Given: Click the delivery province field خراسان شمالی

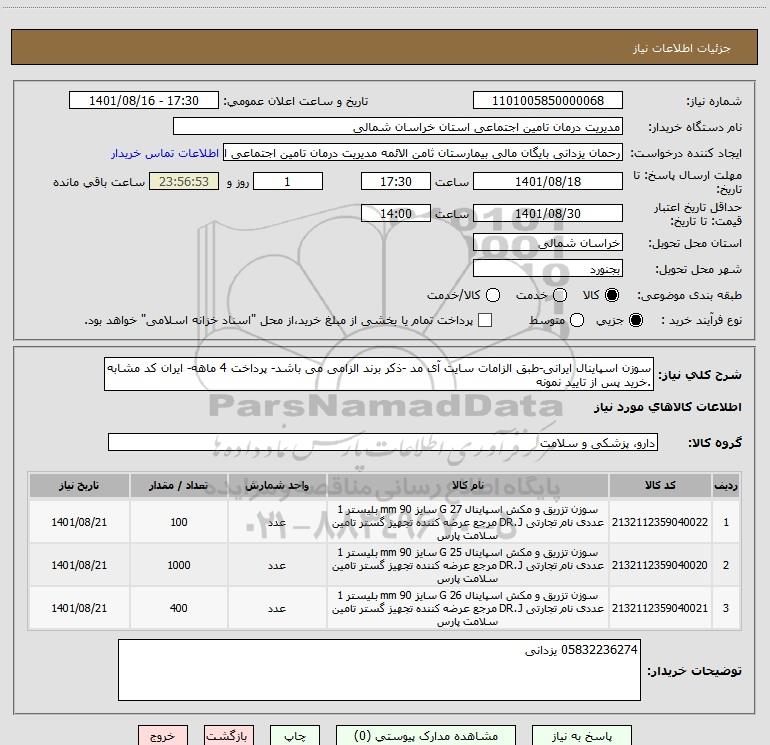Looking at the screenshot, I should tap(548, 243).
